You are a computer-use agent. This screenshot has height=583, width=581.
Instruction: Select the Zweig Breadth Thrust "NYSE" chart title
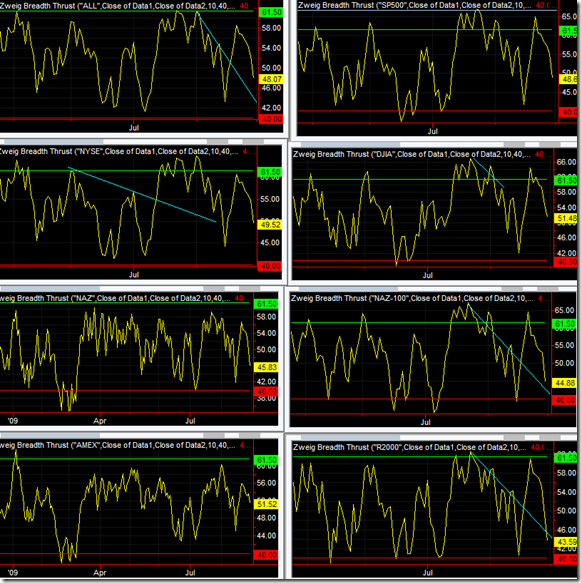pyautogui.click(x=119, y=151)
